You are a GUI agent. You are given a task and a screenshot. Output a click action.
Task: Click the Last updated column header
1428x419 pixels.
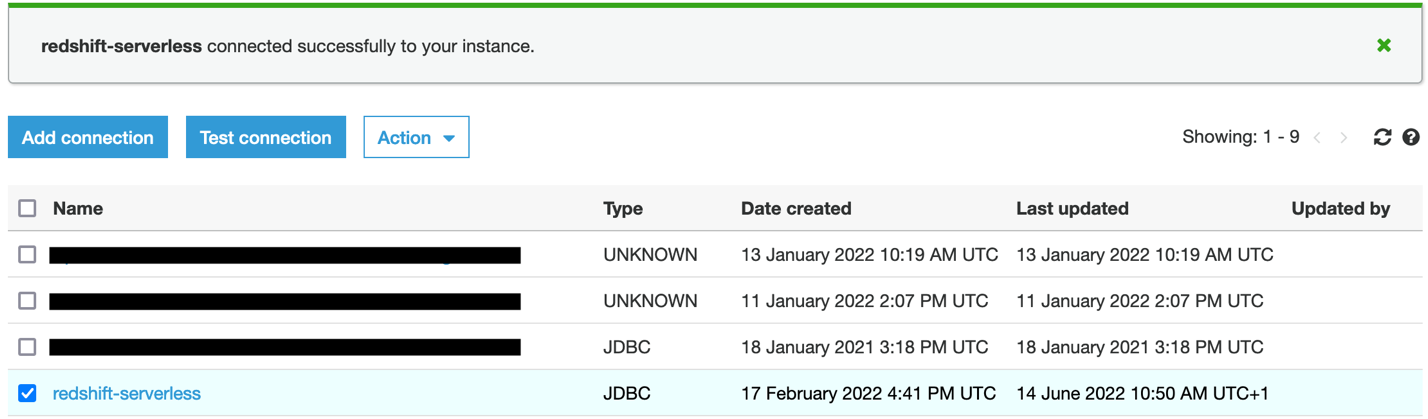(1072, 209)
